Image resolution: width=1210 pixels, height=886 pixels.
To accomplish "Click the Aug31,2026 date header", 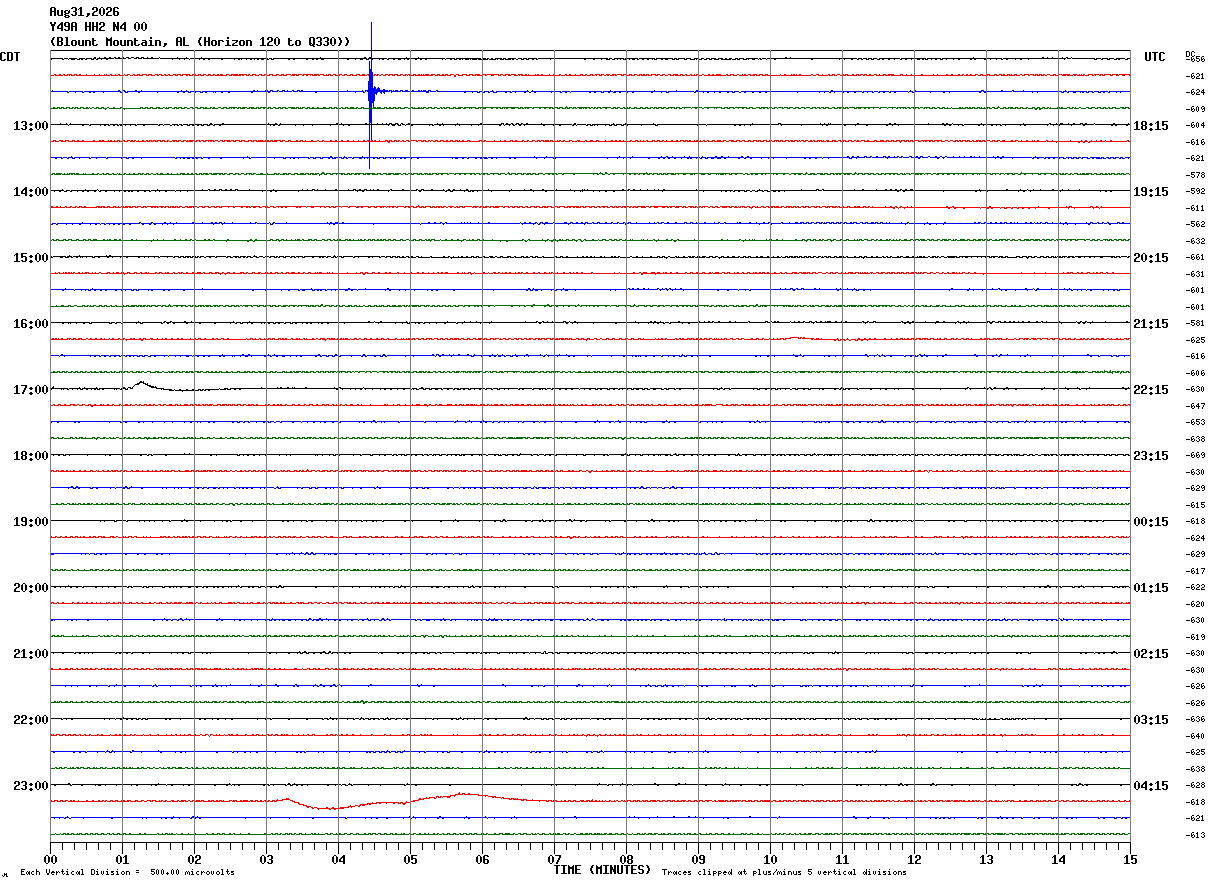I will click(x=84, y=12).
